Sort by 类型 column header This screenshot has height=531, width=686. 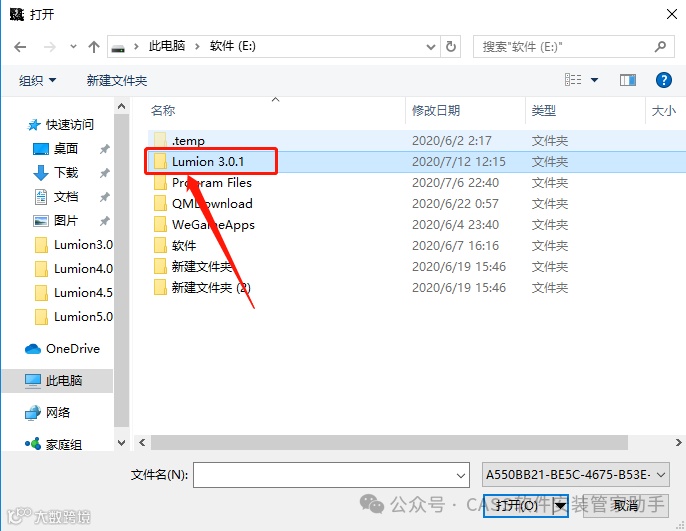[544, 110]
